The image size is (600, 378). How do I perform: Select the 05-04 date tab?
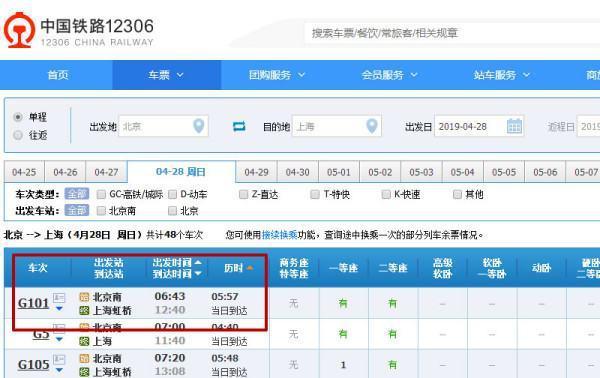[463, 172]
